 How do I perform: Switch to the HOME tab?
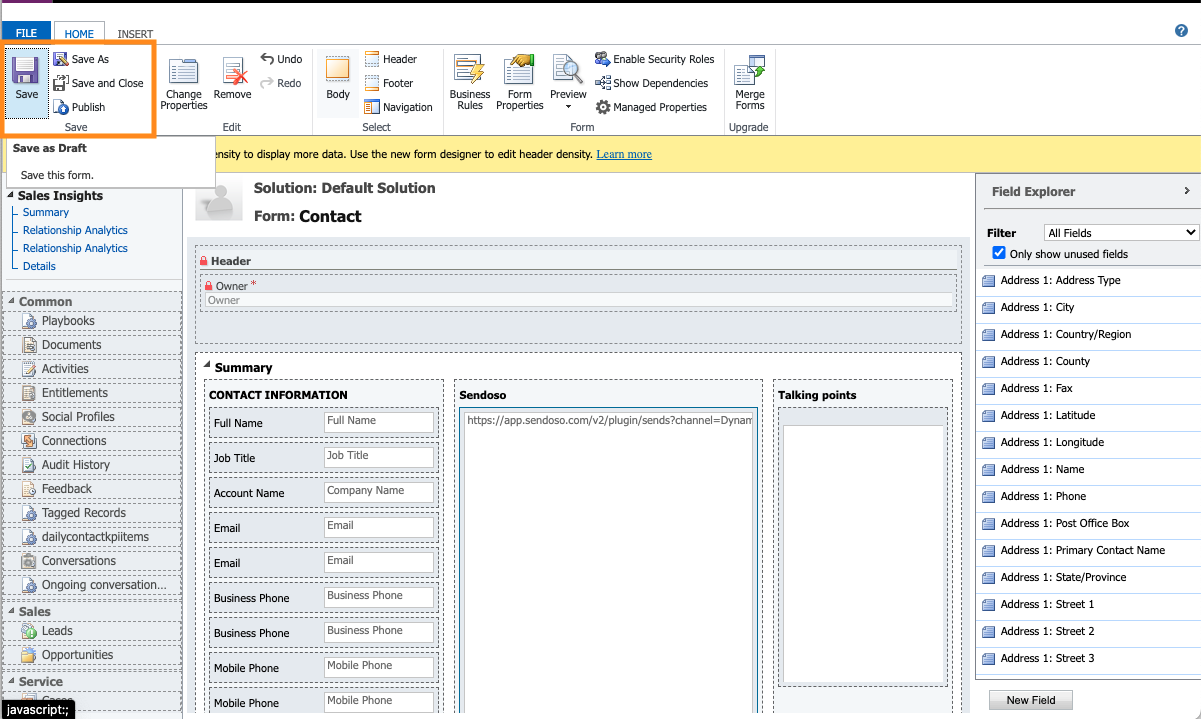click(79, 34)
